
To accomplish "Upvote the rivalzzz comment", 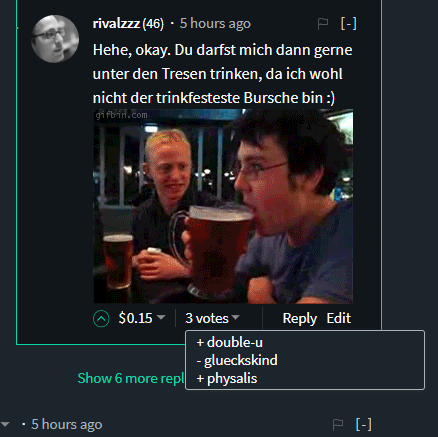I will [x=101, y=319].
